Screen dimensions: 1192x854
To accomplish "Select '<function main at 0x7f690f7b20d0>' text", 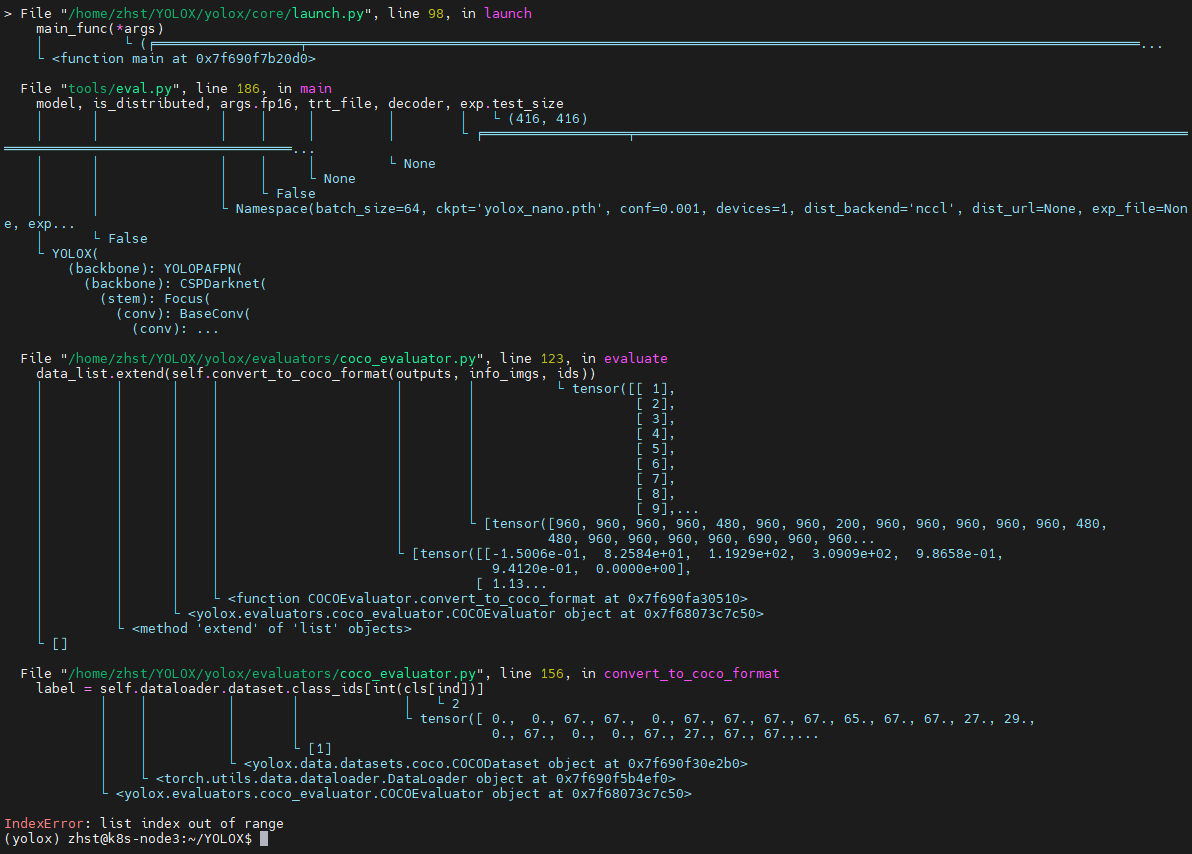I will 183,59.
